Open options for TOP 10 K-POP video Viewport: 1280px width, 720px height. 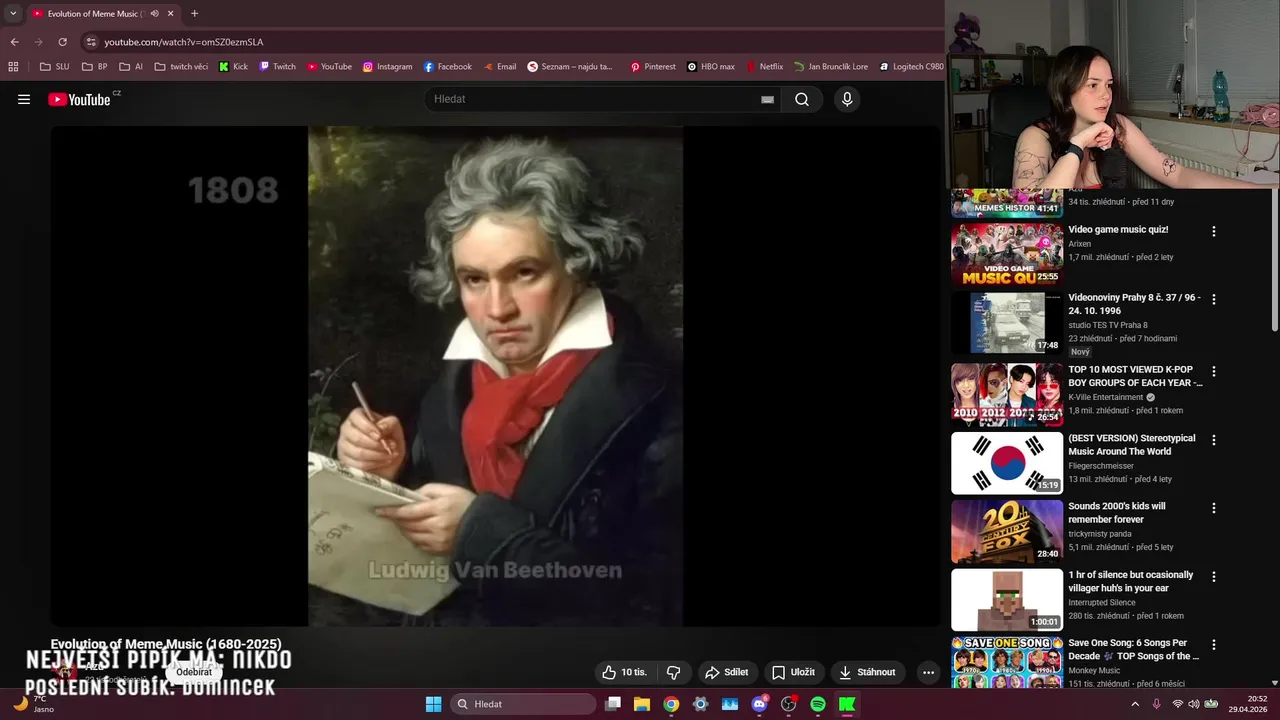(x=1214, y=371)
